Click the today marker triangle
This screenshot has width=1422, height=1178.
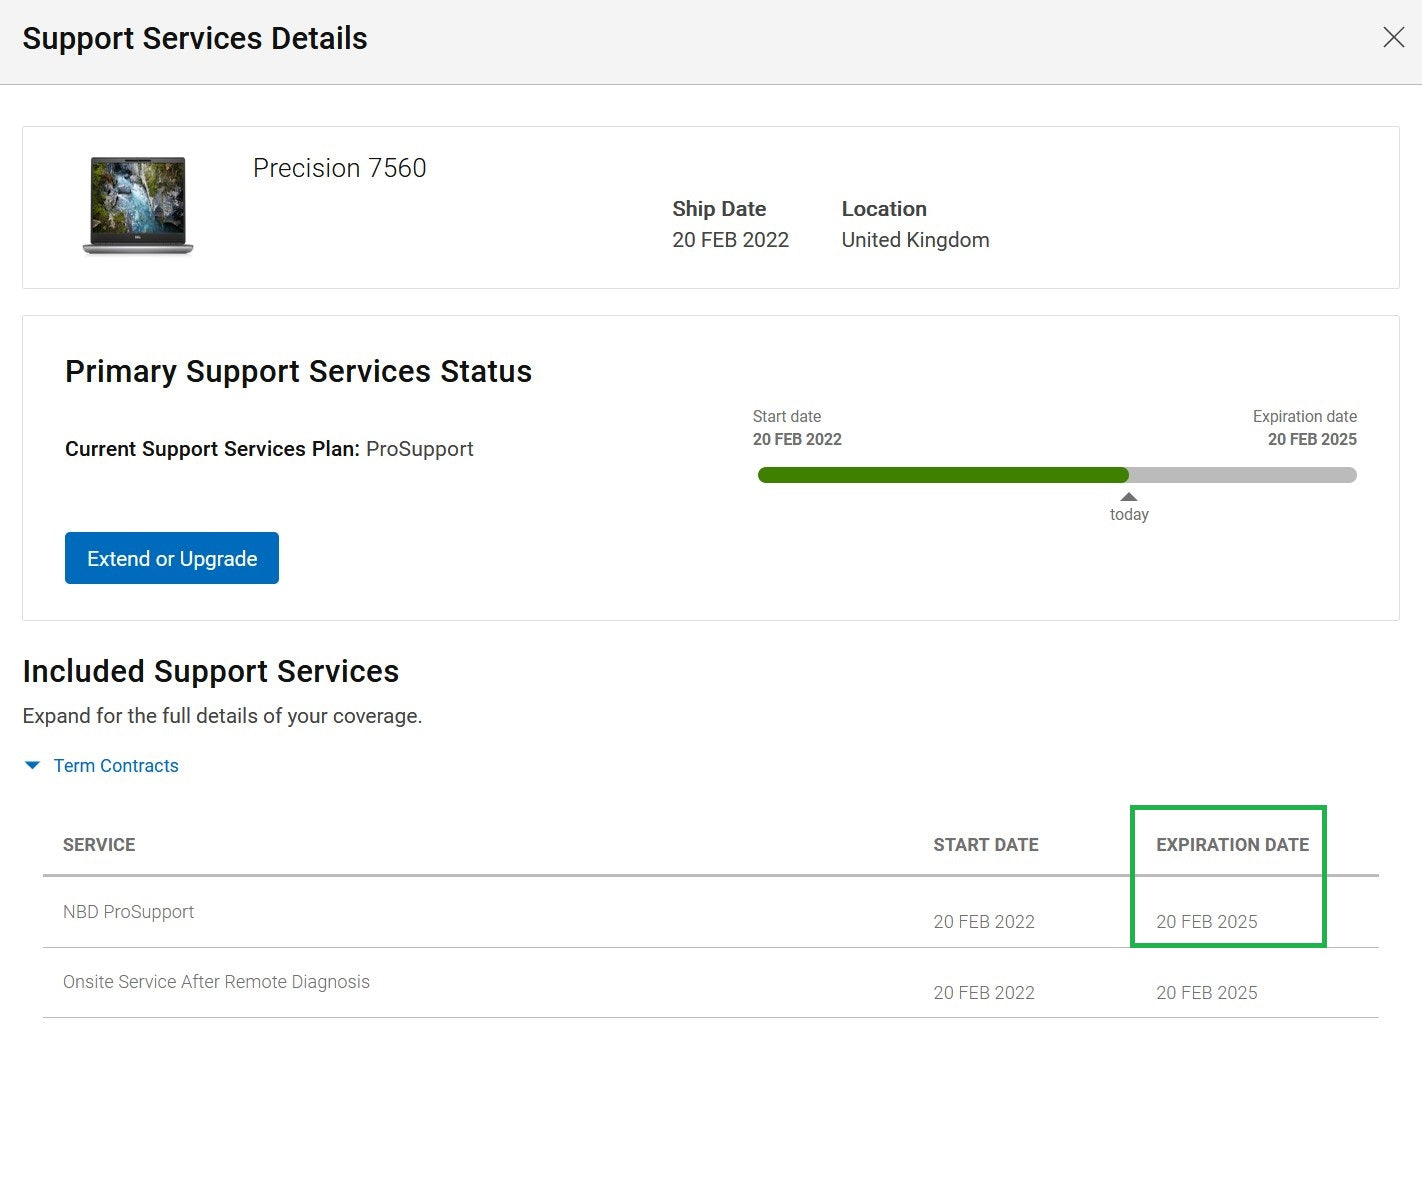pos(1129,497)
